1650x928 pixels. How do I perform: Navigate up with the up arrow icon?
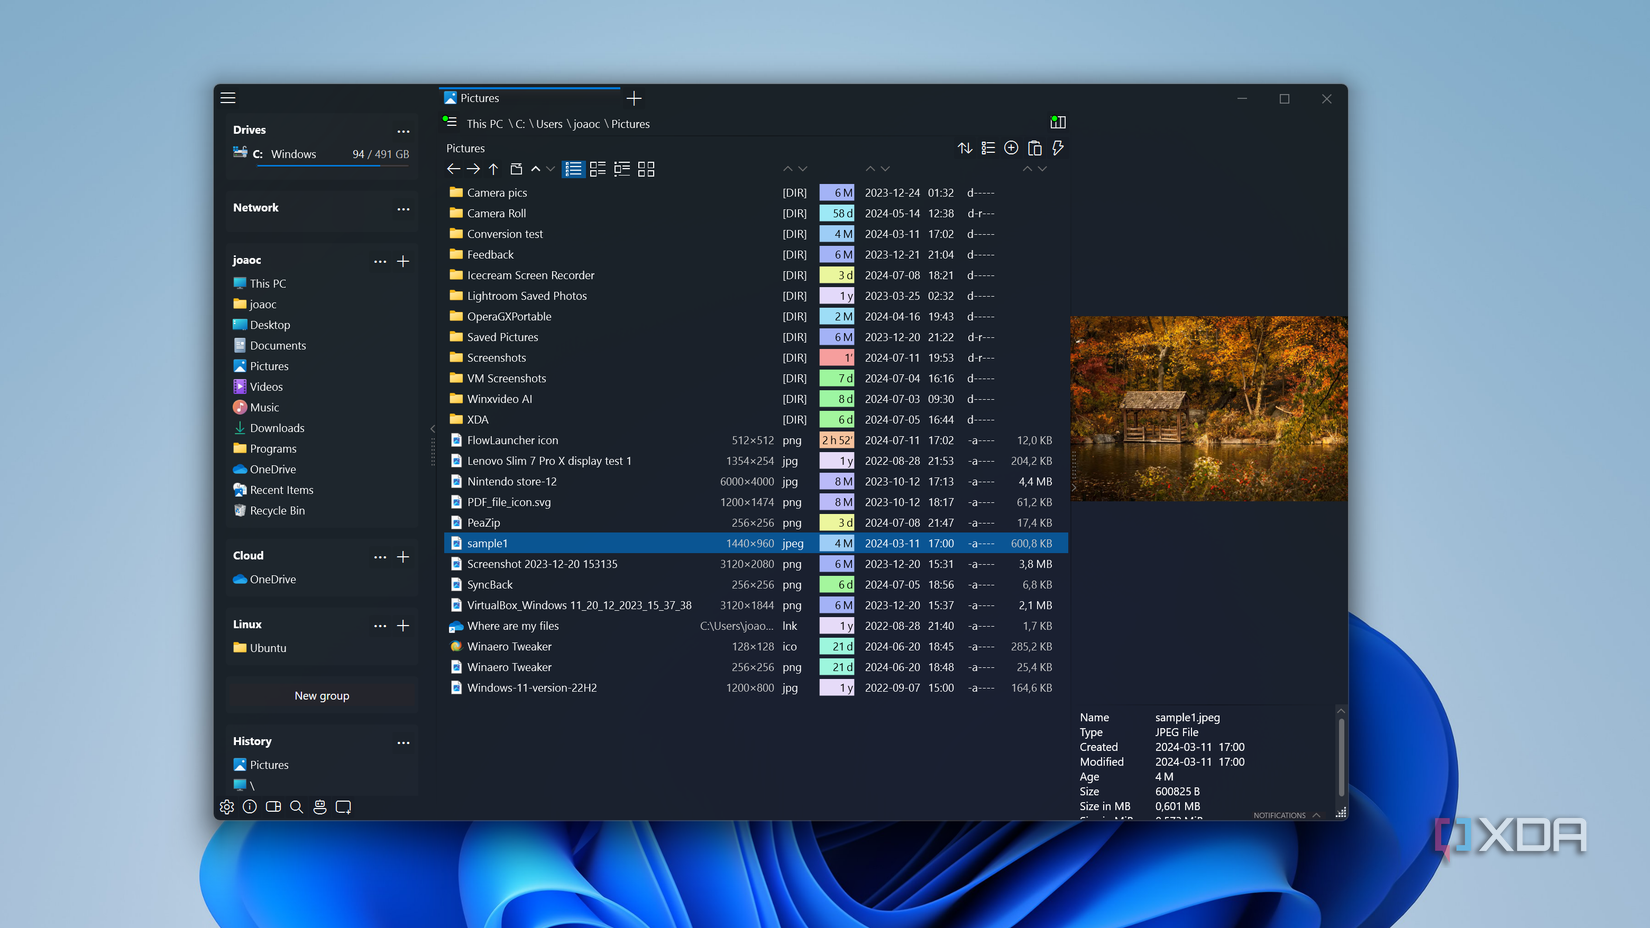pos(493,169)
